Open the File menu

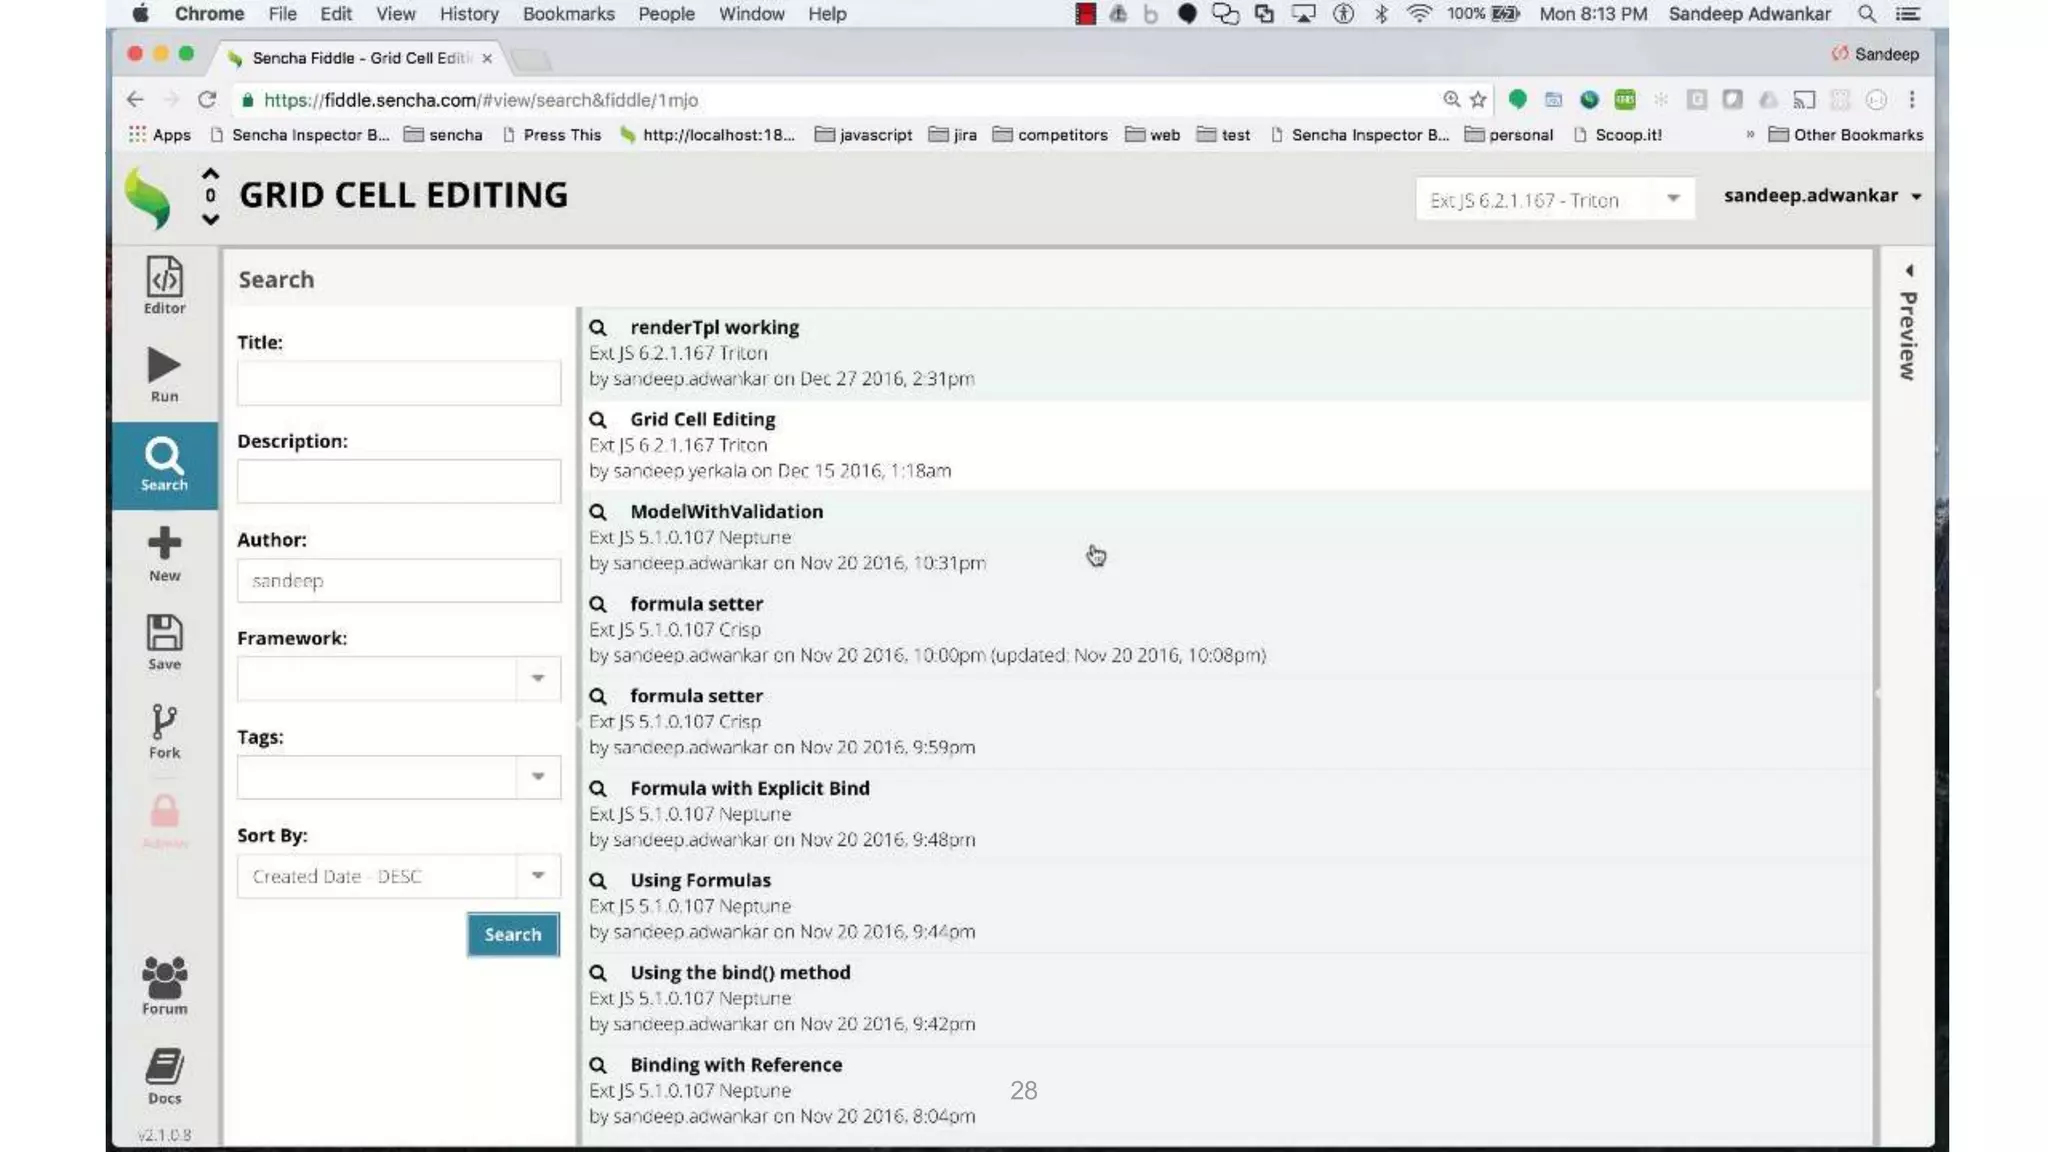282,14
